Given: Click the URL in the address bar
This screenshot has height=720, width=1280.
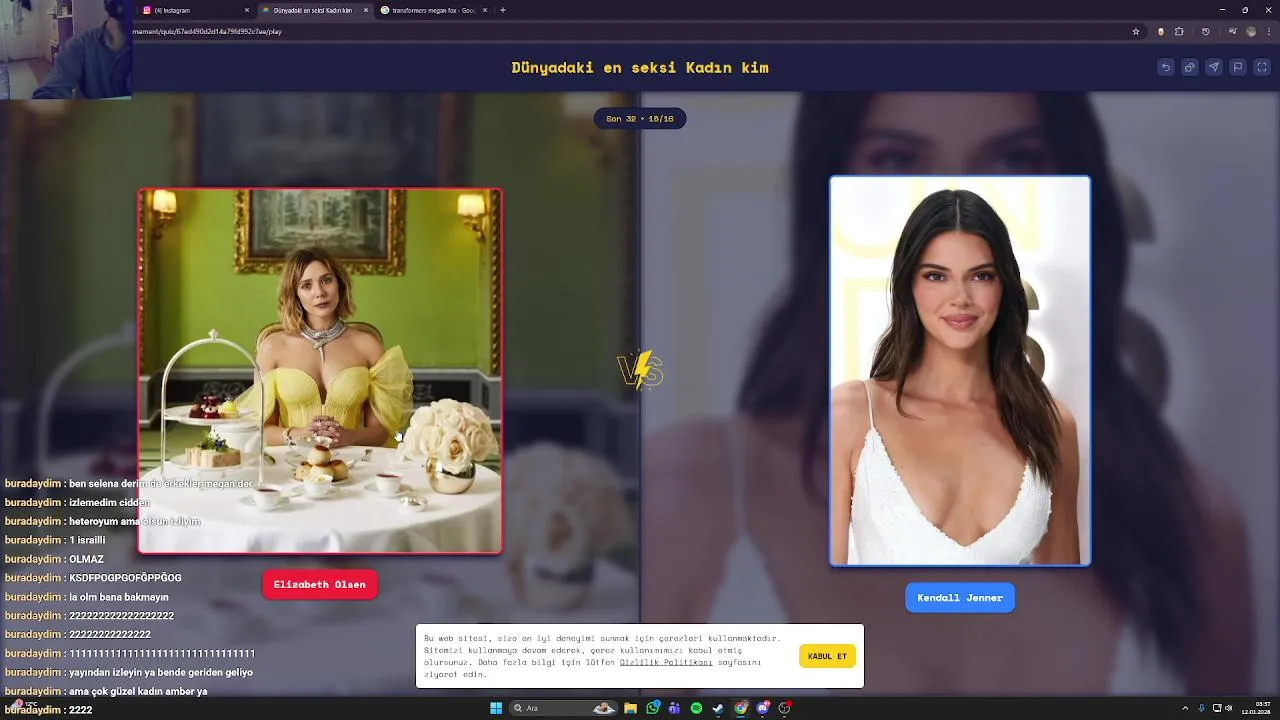Looking at the screenshot, I should pyautogui.click(x=207, y=31).
